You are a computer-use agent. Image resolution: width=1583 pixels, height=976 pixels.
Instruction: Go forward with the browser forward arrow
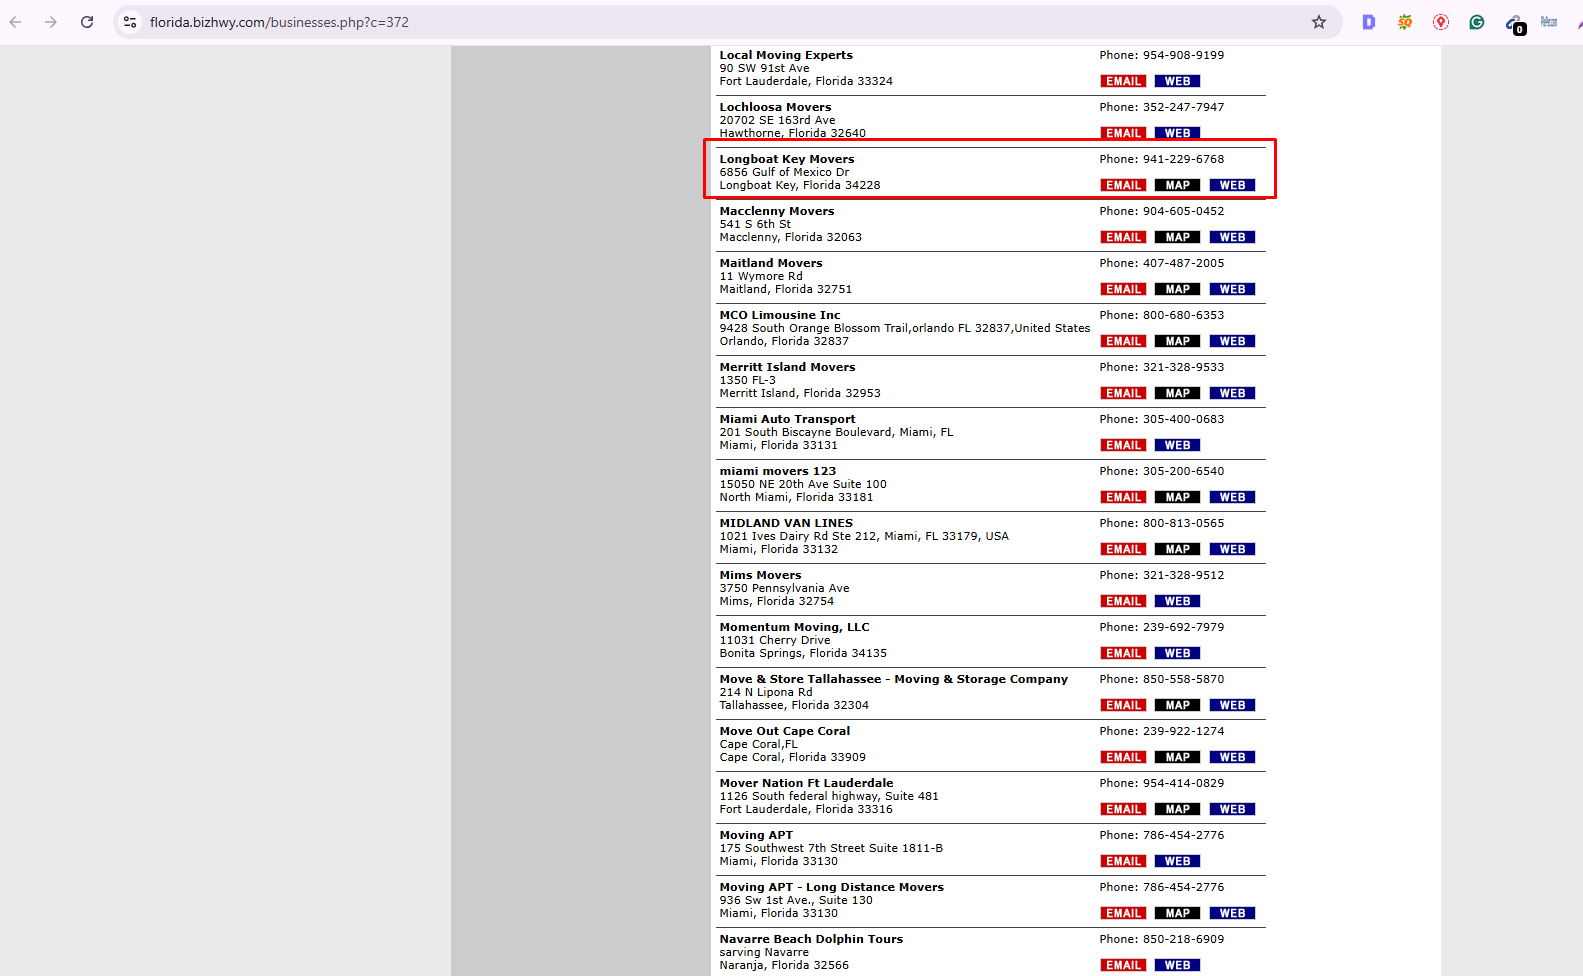point(51,22)
